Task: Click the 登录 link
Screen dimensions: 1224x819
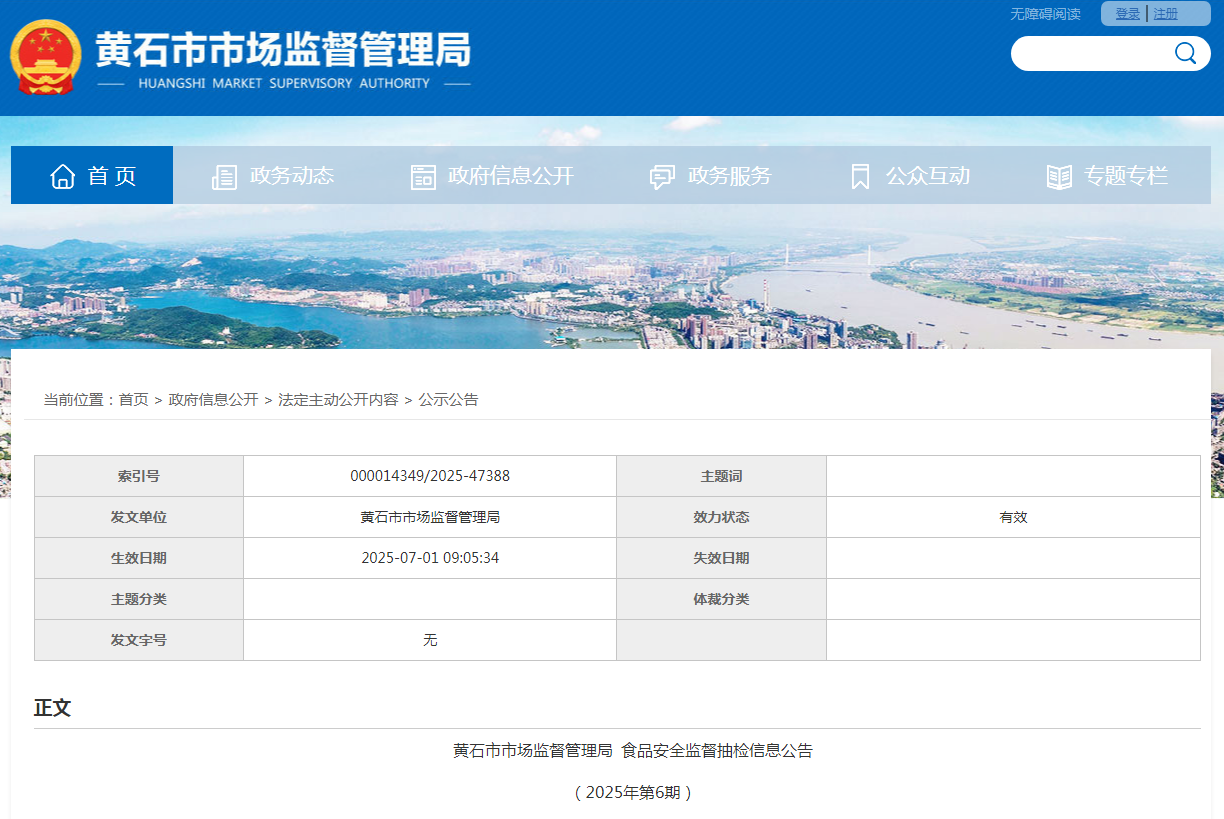Action: [x=1128, y=14]
